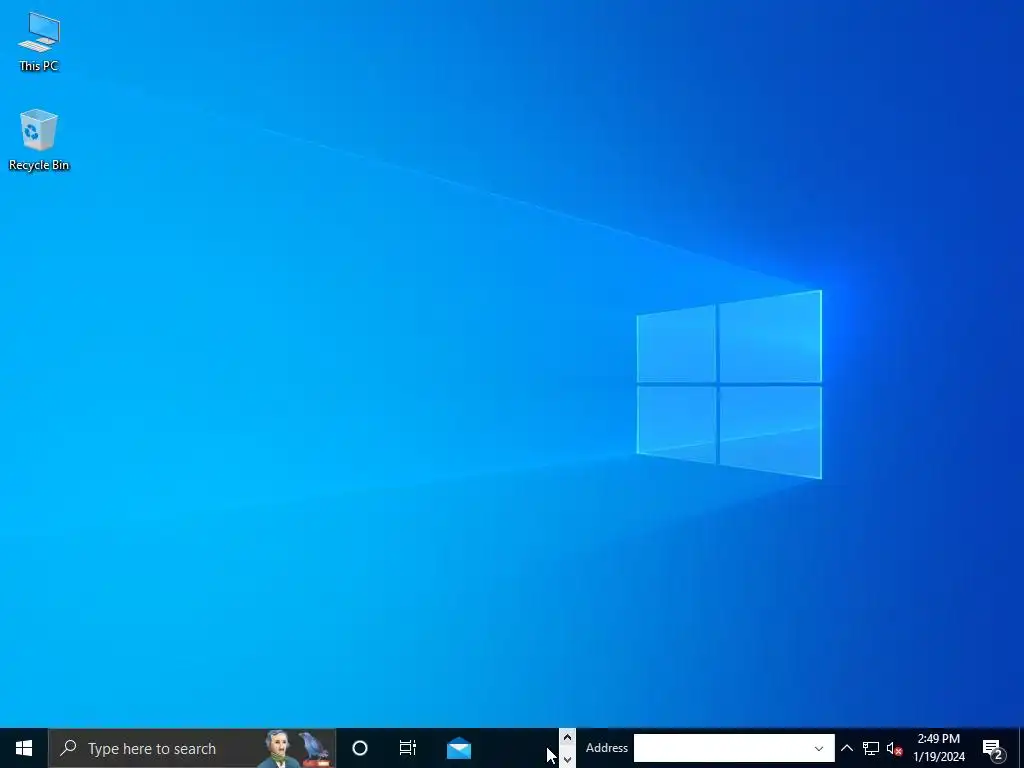Click the Address toolbar label
The width and height of the screenshot is (1024, 768).
click(607, 748)
